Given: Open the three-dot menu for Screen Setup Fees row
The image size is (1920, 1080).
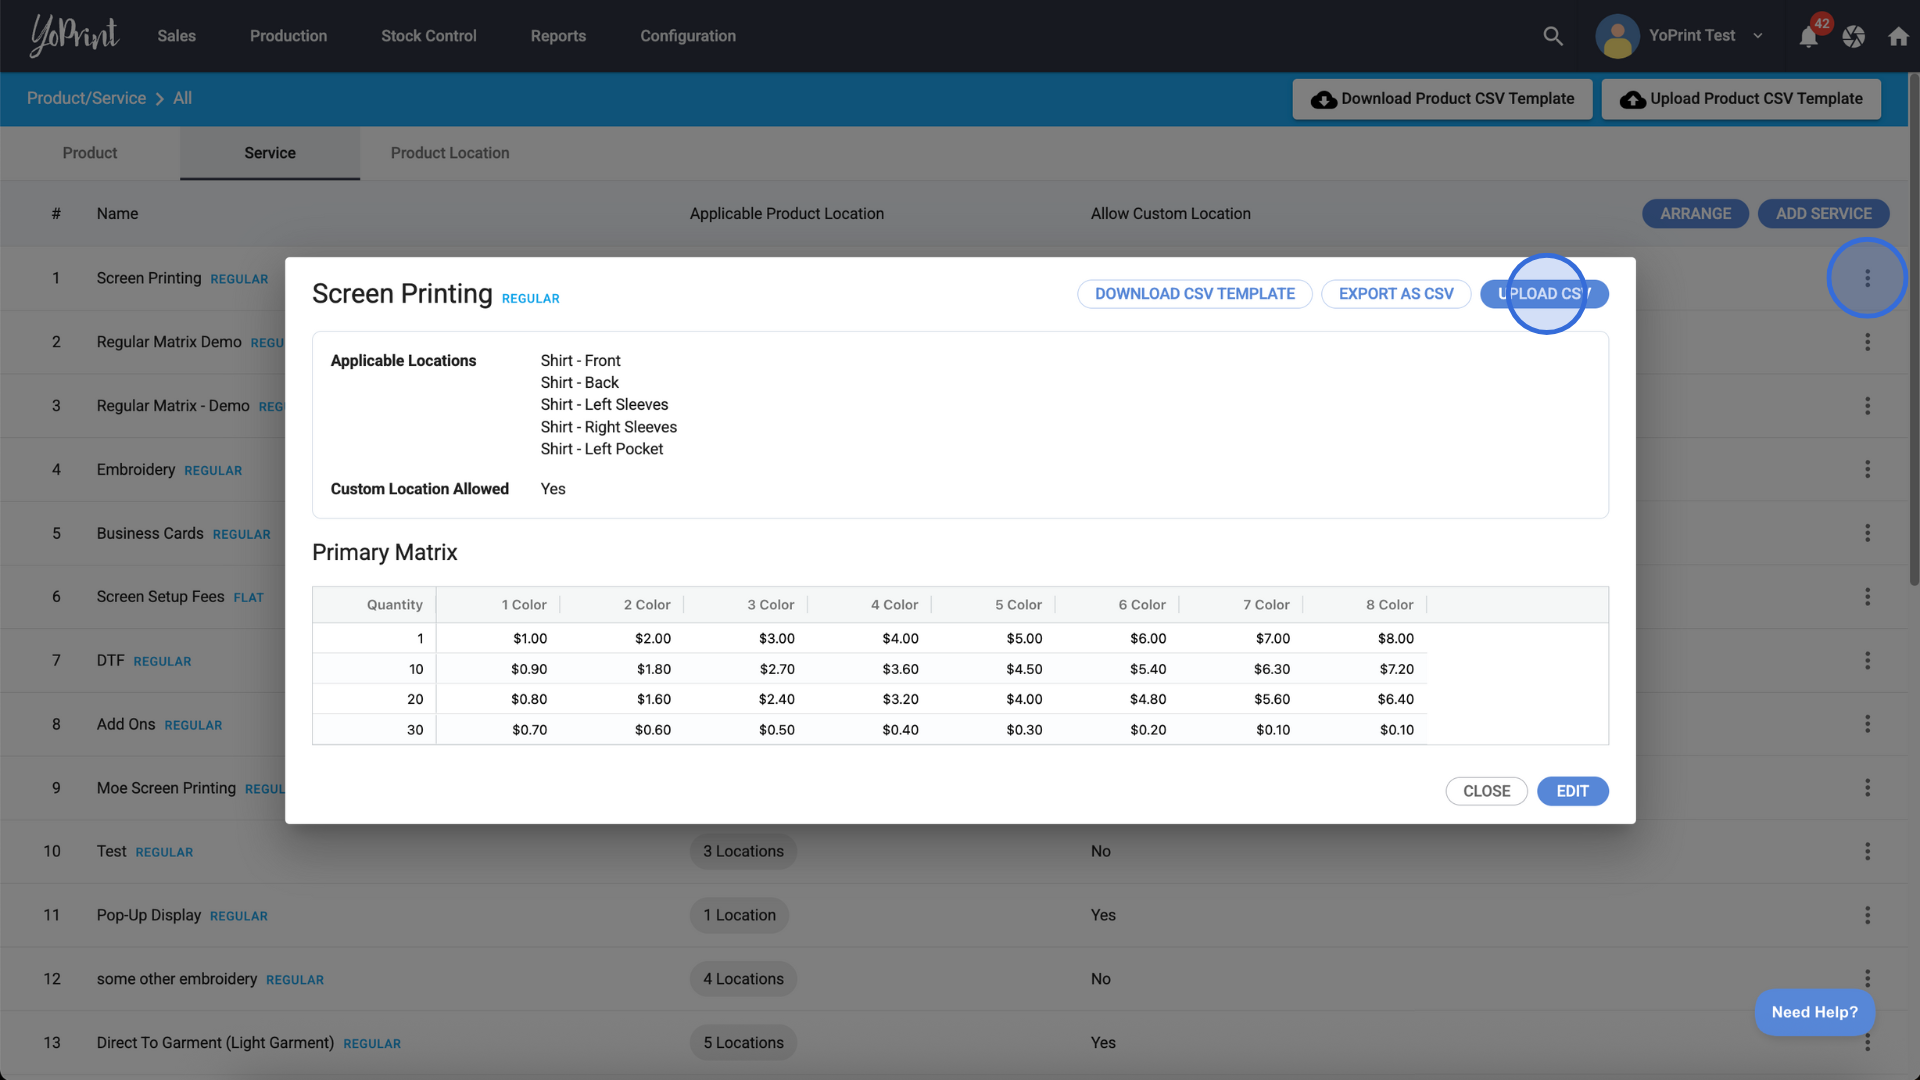Looking at the screenshot, I should (1867, 597).
